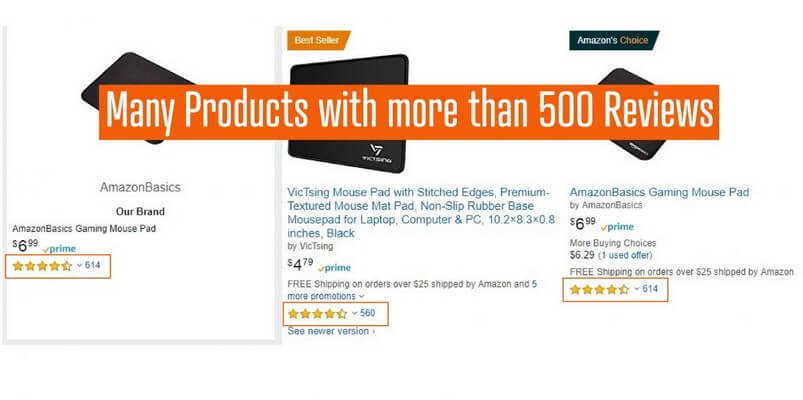Click the $4.79 price

click(x=300, y=264)
